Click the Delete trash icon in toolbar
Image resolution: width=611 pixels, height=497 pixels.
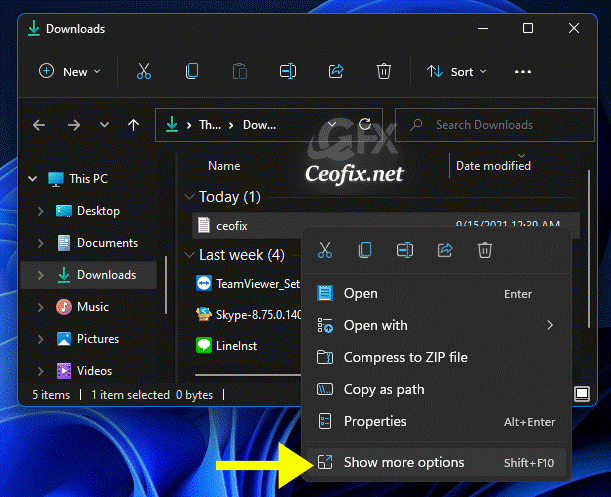click(x=384, y=72)
